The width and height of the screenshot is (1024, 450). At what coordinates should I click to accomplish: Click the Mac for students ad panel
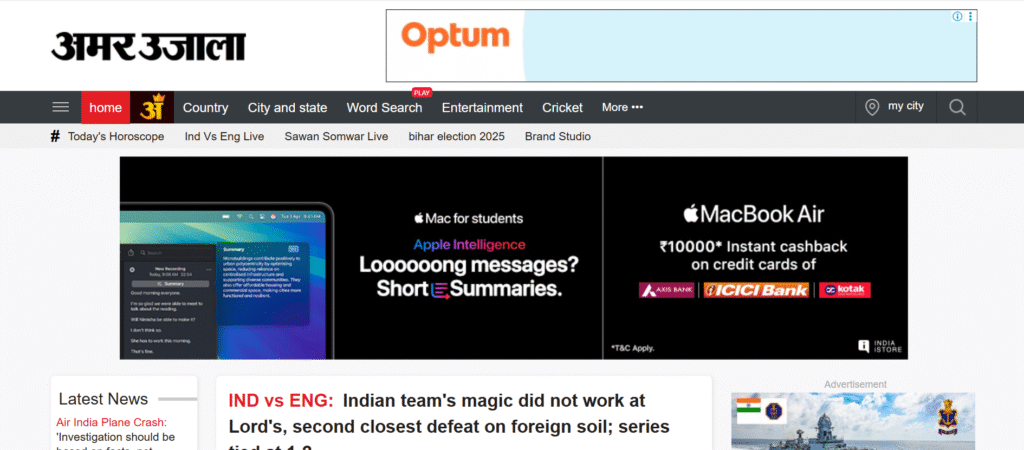point(361,257)
